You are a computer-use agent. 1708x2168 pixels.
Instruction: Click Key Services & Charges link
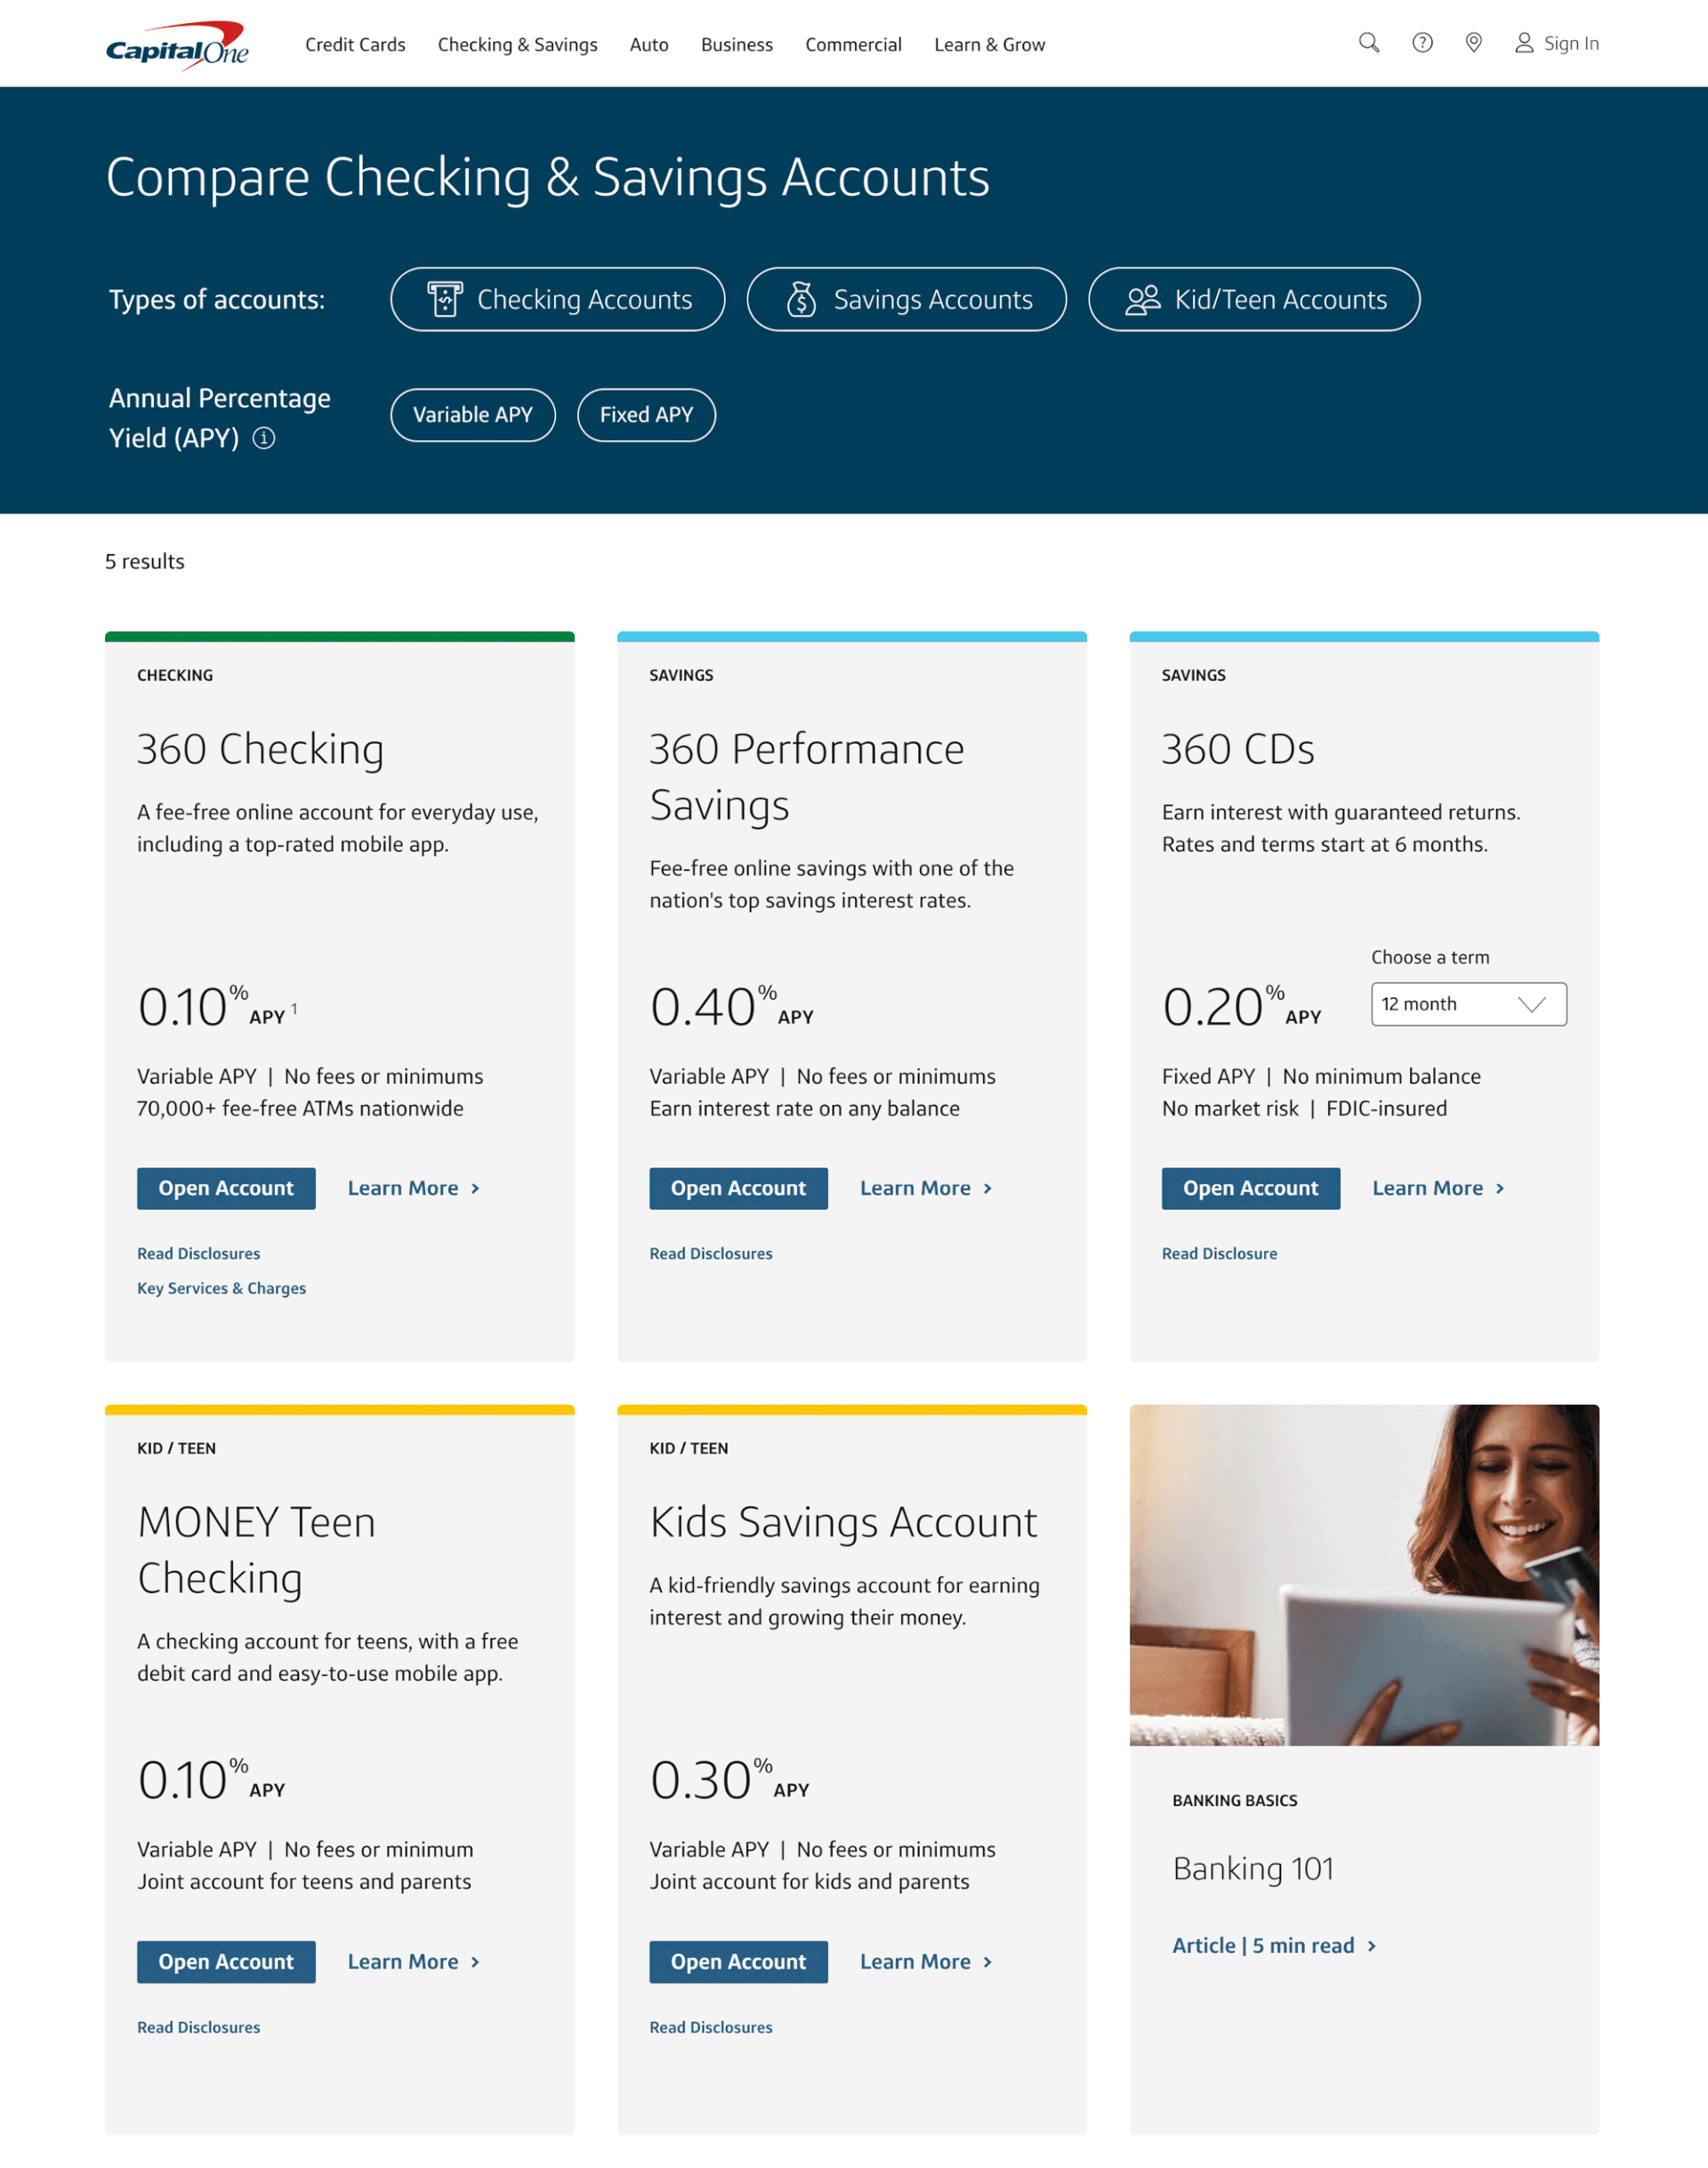[221, 1288]
